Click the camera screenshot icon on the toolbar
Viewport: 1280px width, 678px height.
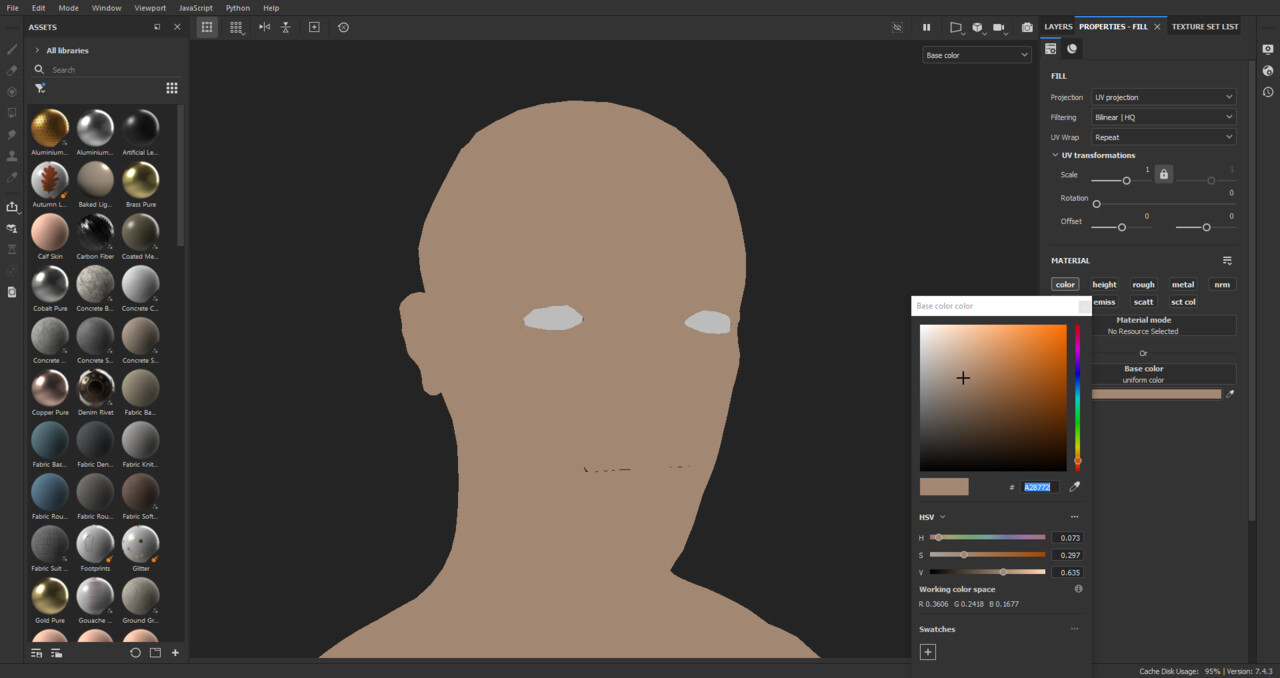1026,27
